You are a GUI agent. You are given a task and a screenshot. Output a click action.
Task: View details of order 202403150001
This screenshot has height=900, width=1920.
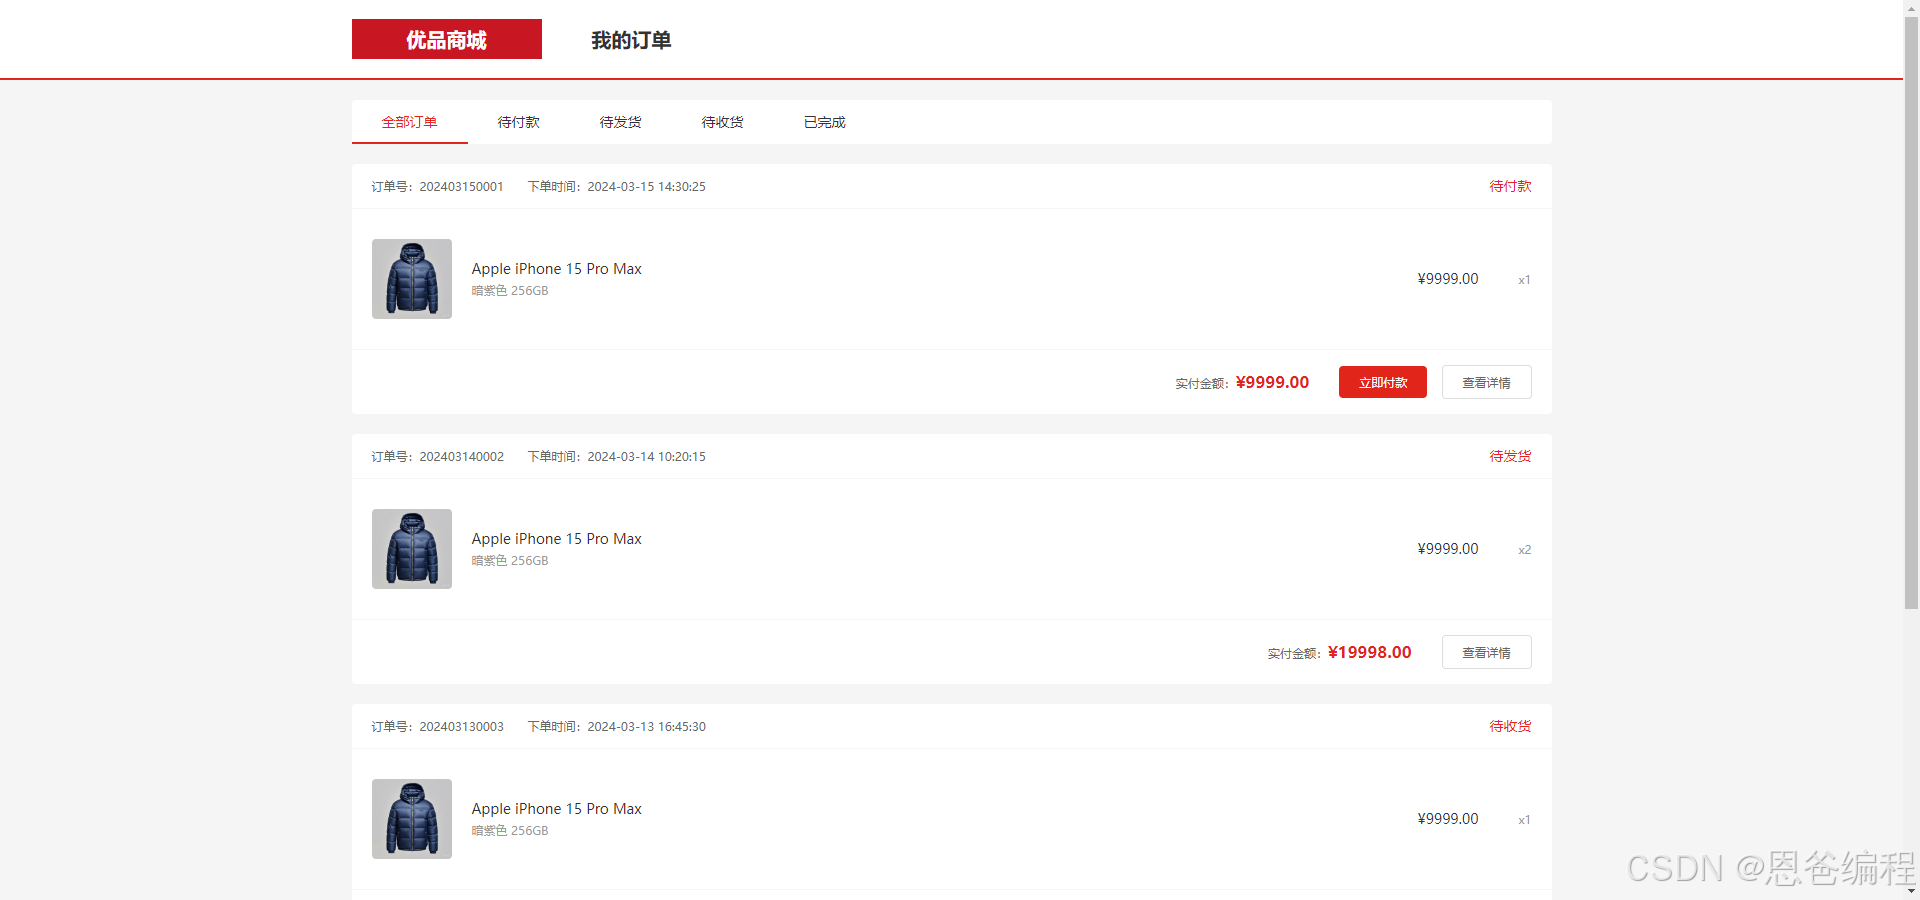[1487, 382]
